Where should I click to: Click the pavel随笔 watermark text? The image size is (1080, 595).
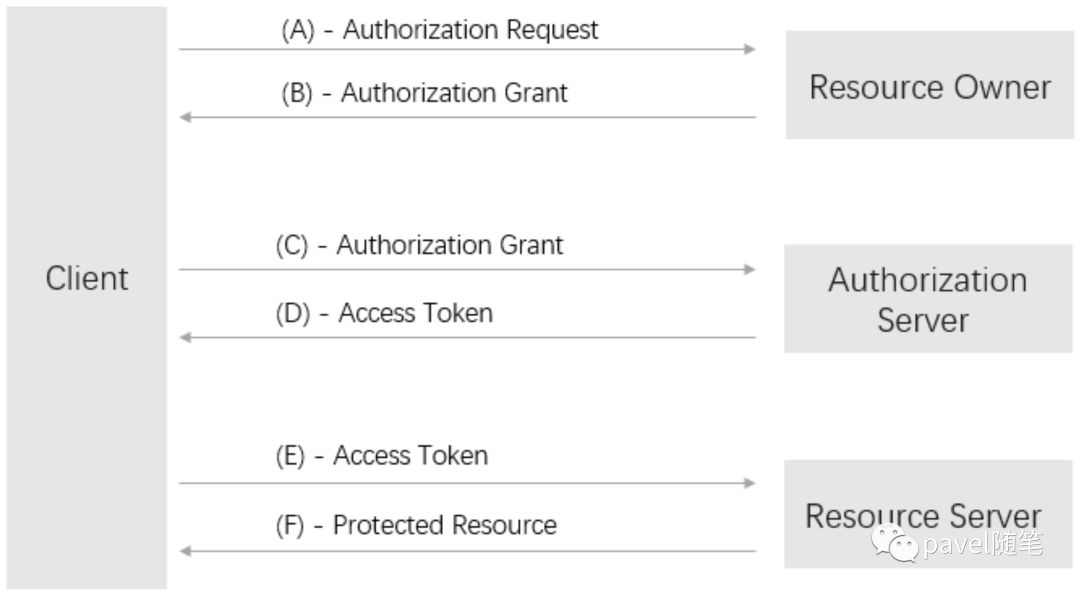[983, 544]
